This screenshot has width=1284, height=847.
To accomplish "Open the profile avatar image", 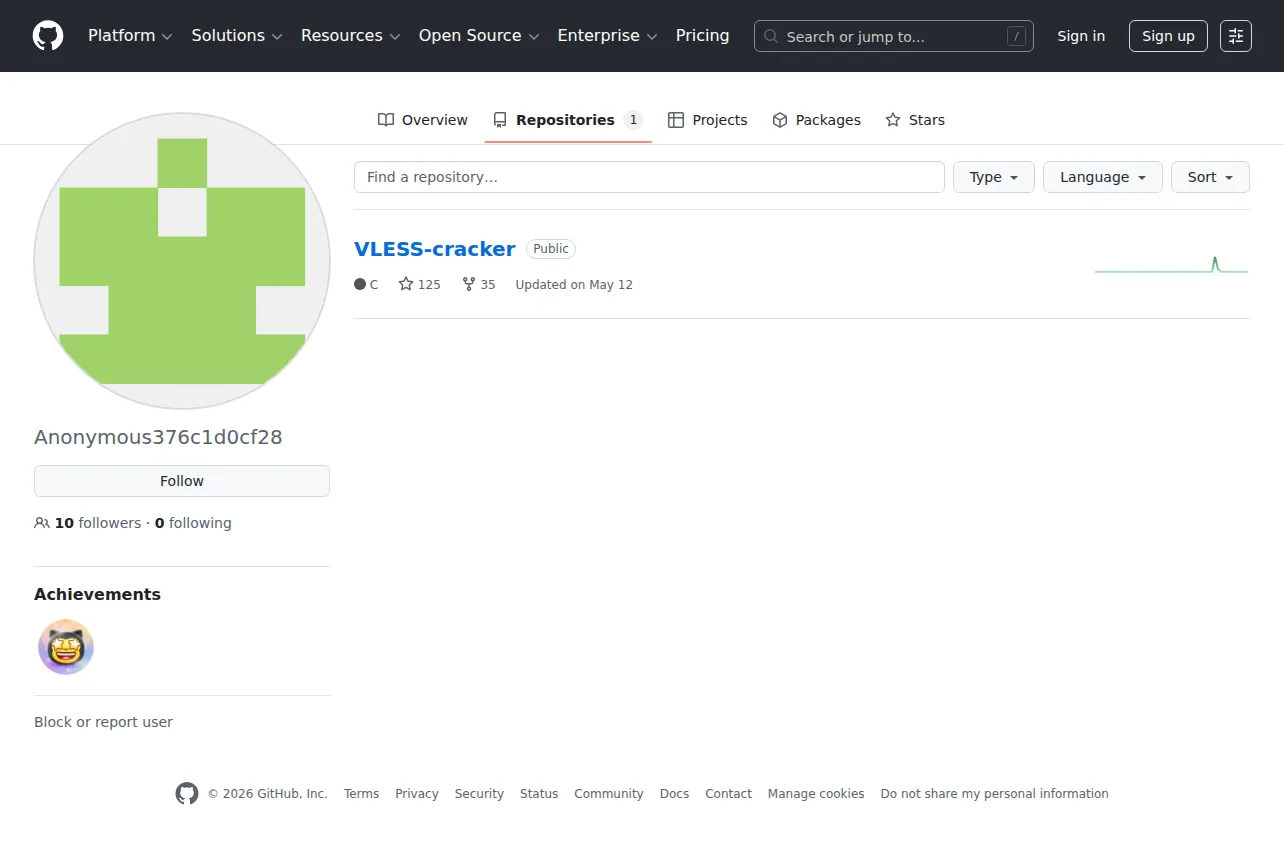I will coord(182,261).
